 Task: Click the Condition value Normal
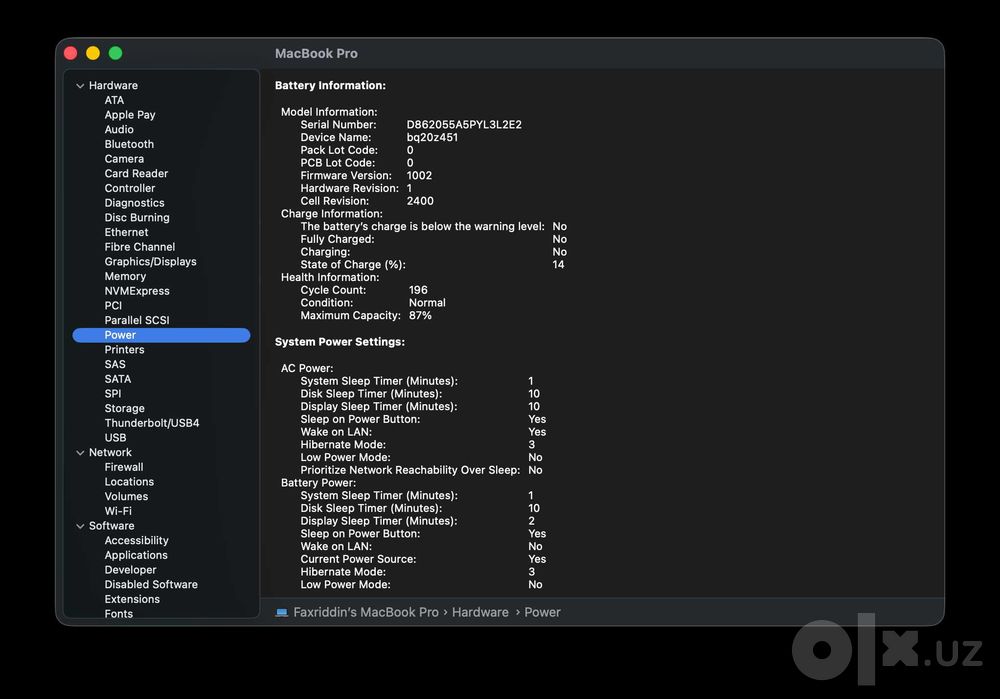tap(427, 302)
